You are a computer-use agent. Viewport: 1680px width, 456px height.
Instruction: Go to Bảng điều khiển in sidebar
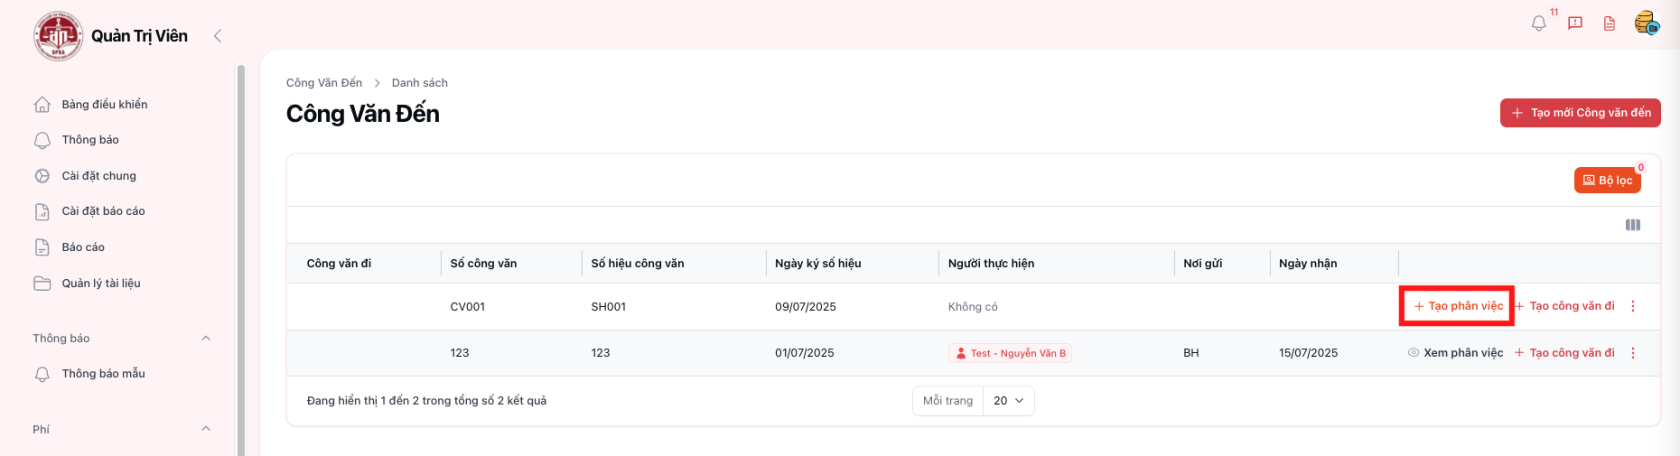tap(104, 105)
